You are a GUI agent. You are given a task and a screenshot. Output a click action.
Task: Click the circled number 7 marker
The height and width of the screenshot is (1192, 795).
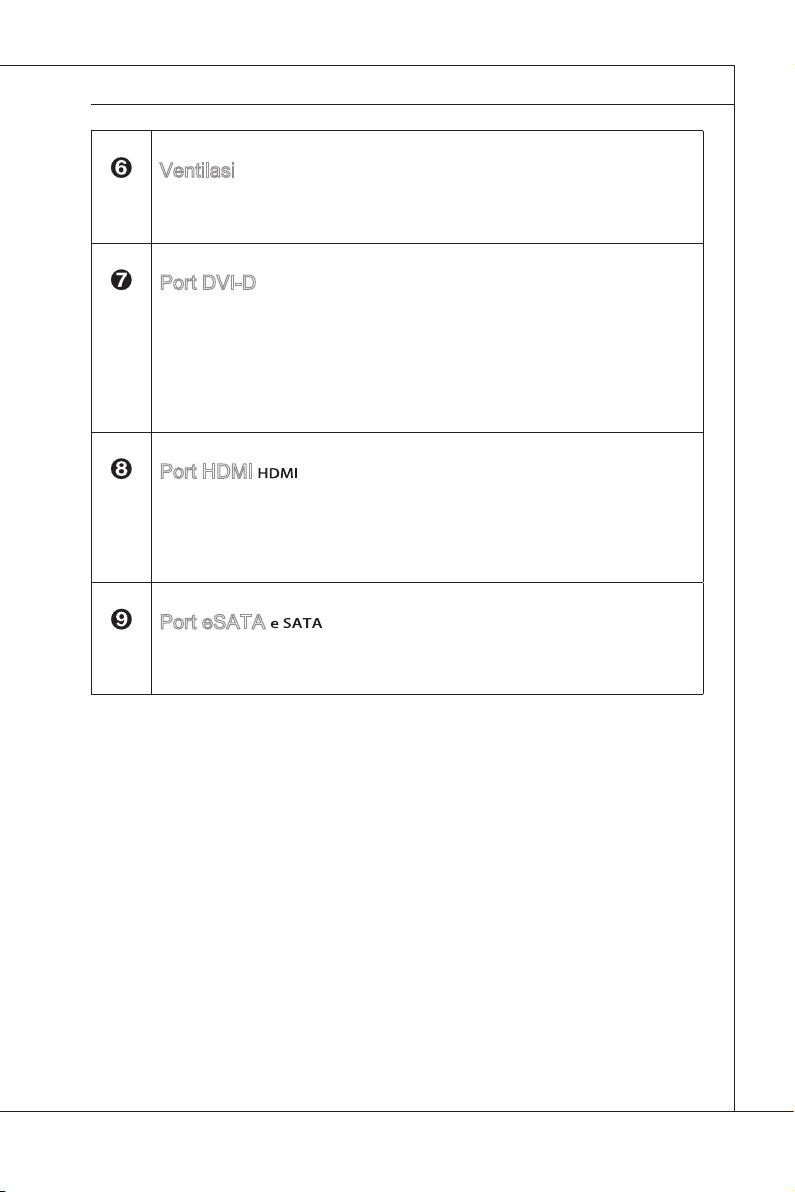(x=121, y=280)
